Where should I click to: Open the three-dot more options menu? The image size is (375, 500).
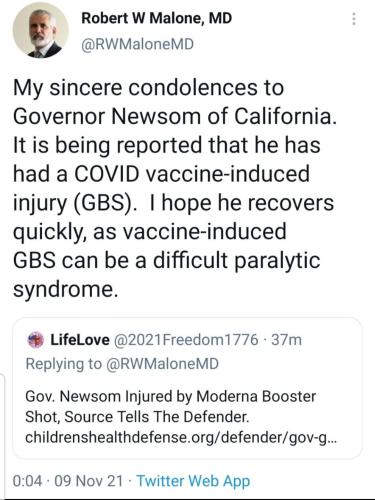point(354,19)
